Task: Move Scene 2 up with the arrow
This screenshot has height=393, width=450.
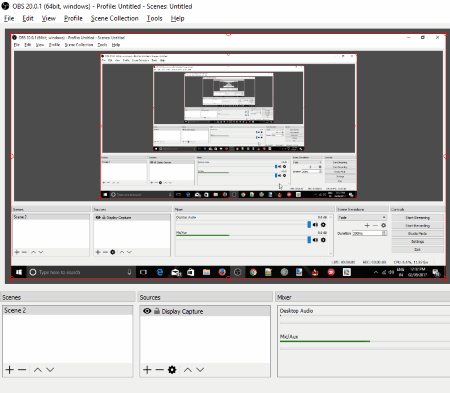Action: 38,369
